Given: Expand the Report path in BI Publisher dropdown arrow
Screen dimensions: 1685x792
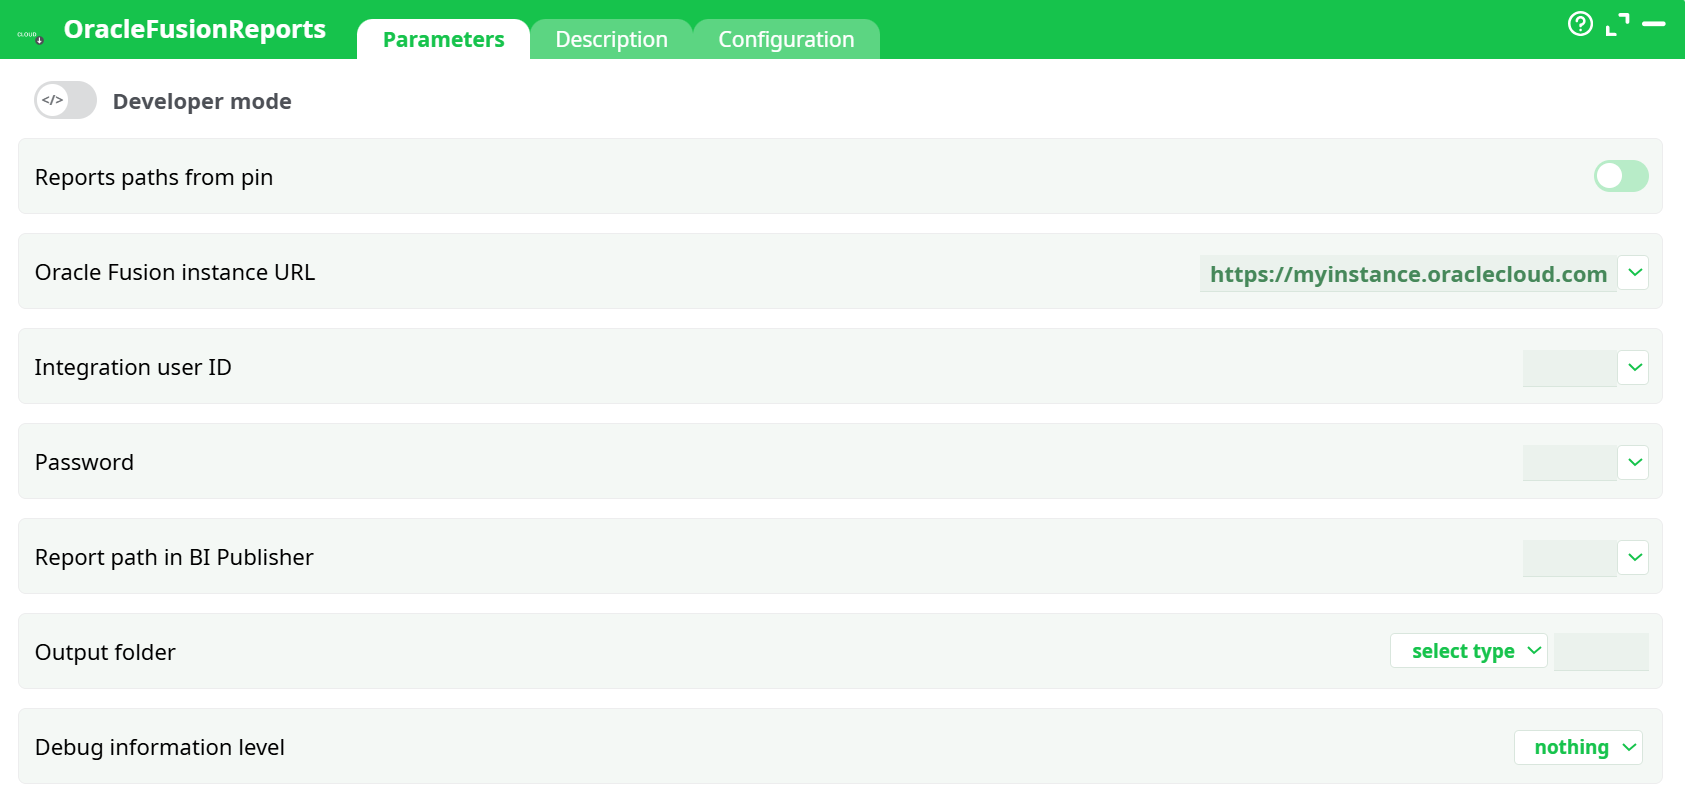Looking at the screenshot, I should 1634,557.
